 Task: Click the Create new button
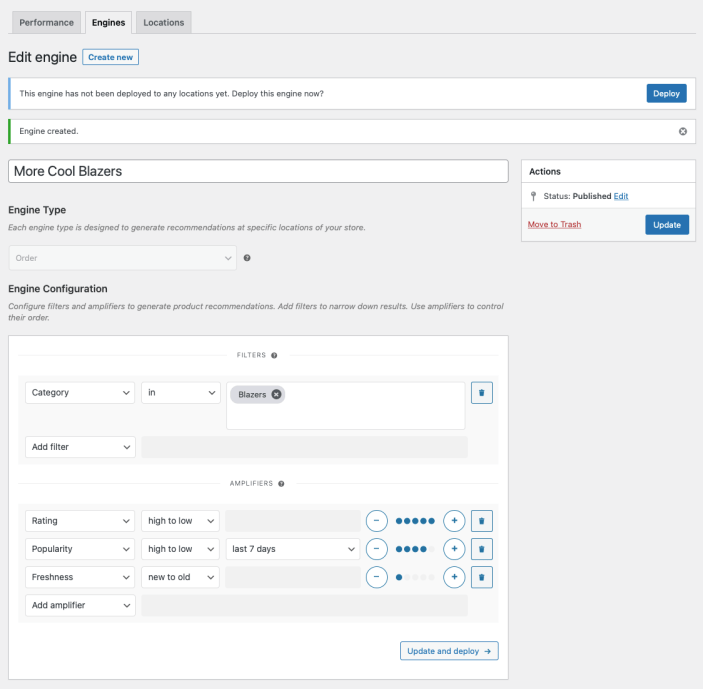(110, 57)
